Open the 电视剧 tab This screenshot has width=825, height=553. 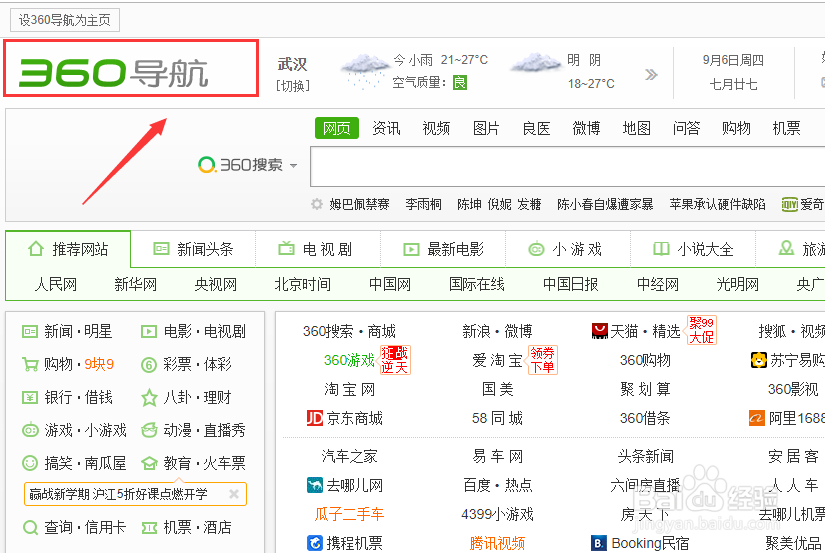pos(318,249)
